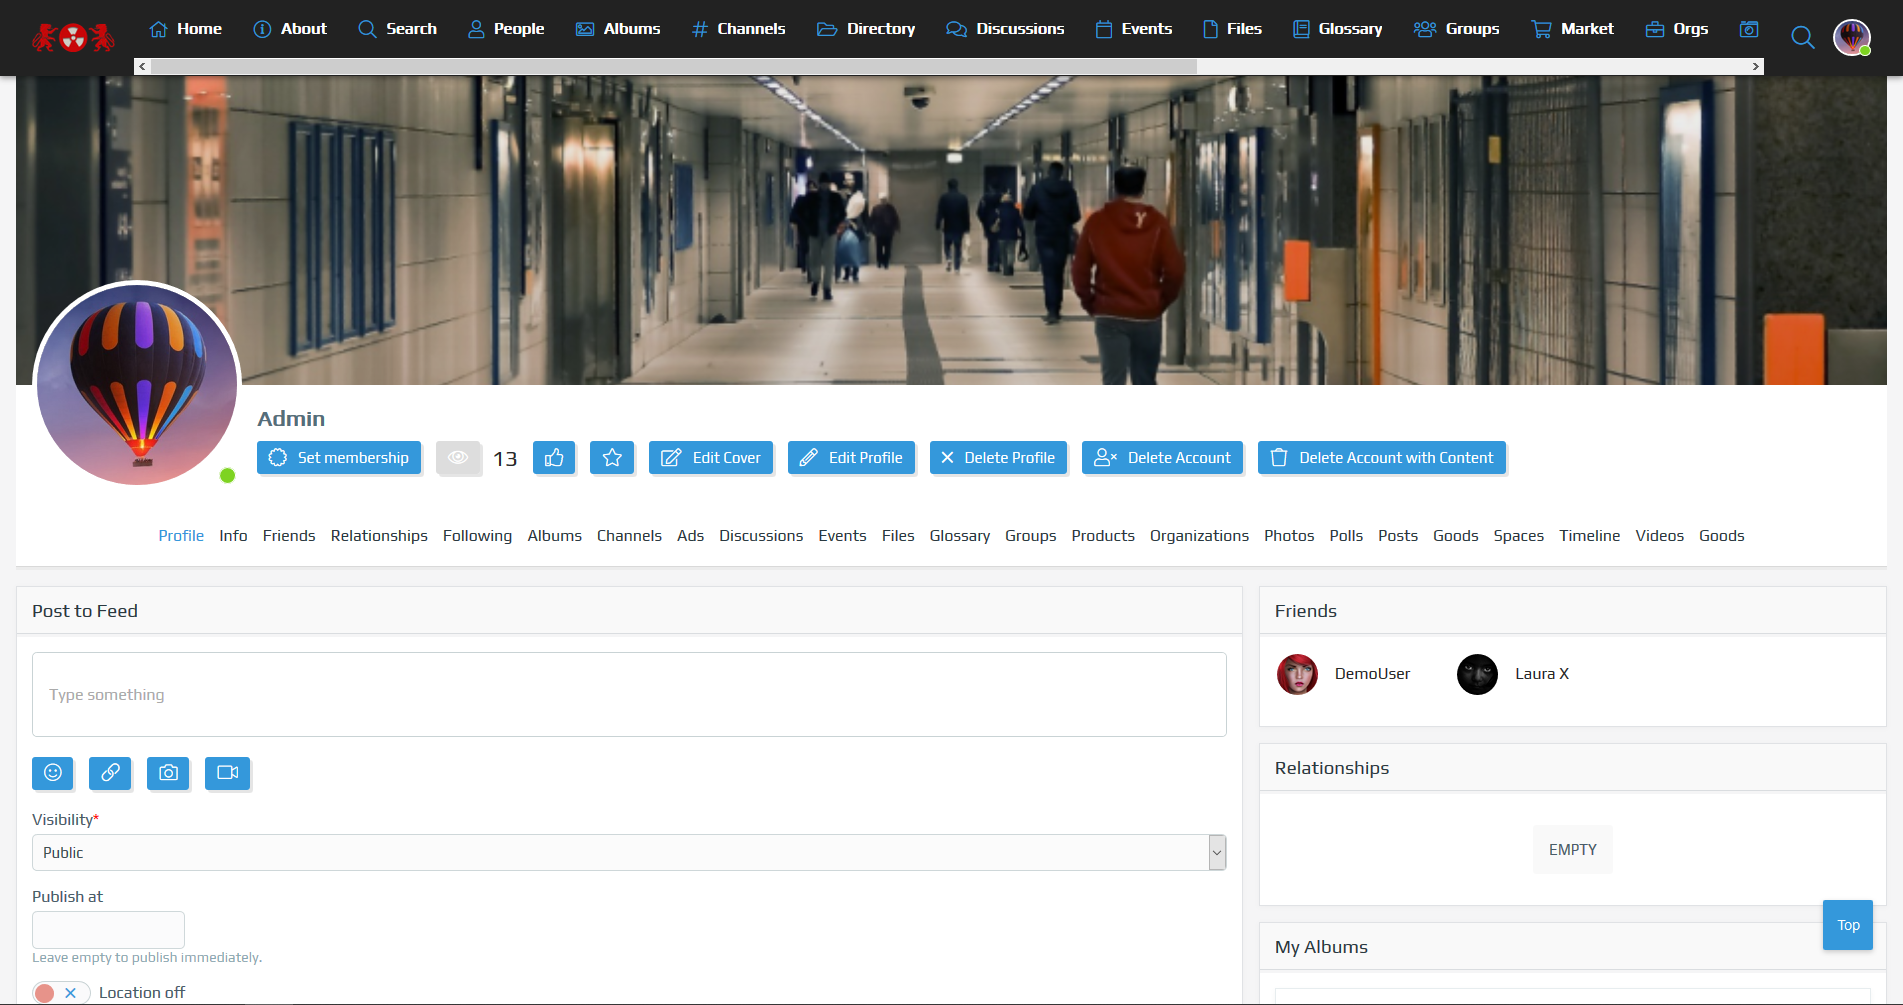This screenshot has width=1903, height=1005.
Task: Click the Type something post field
Action: click(x=628, y=695)
